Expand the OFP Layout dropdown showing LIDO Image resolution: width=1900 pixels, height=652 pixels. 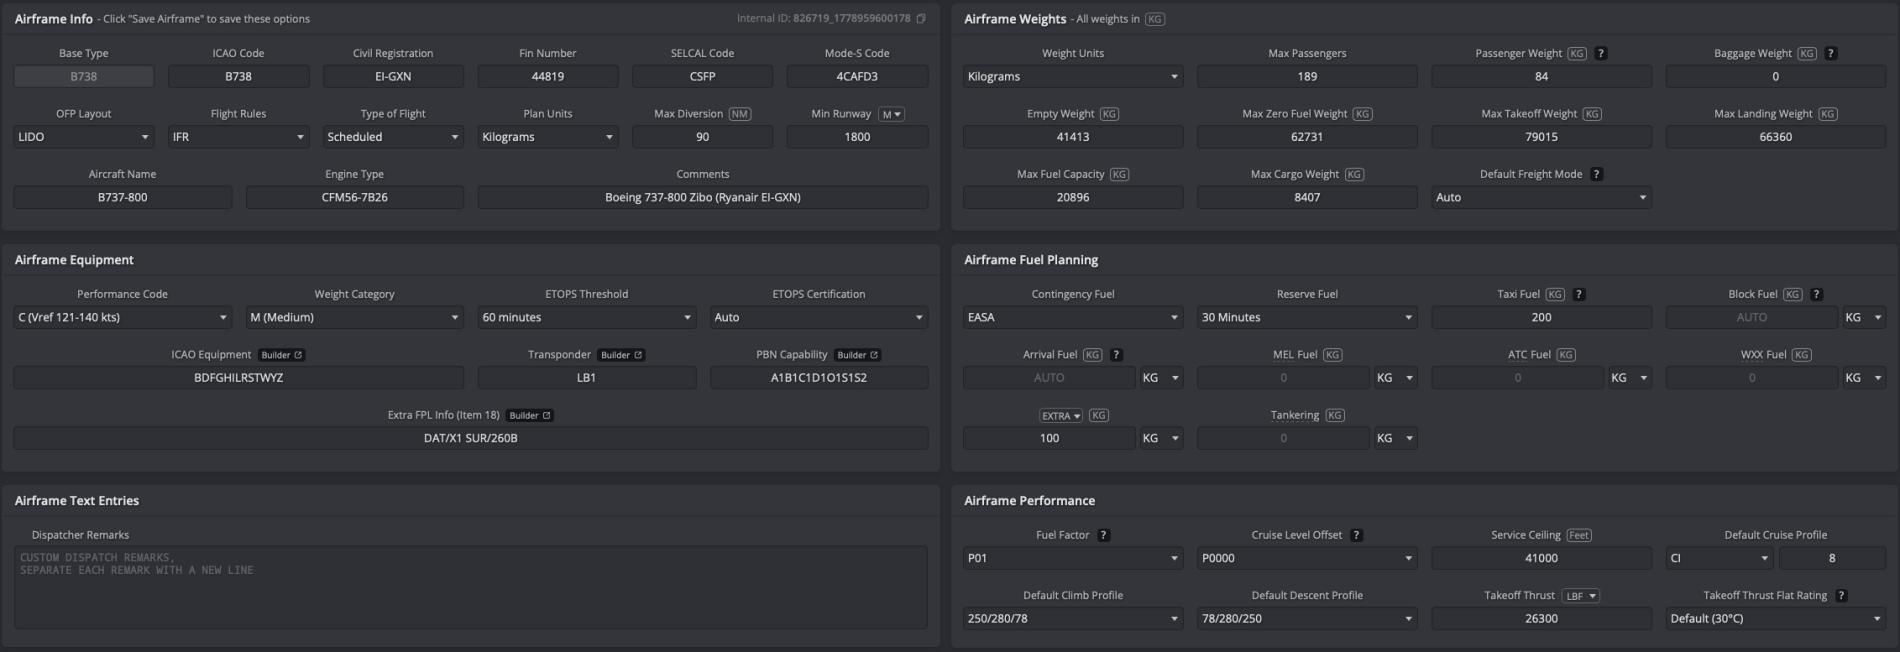pos(84,137)
